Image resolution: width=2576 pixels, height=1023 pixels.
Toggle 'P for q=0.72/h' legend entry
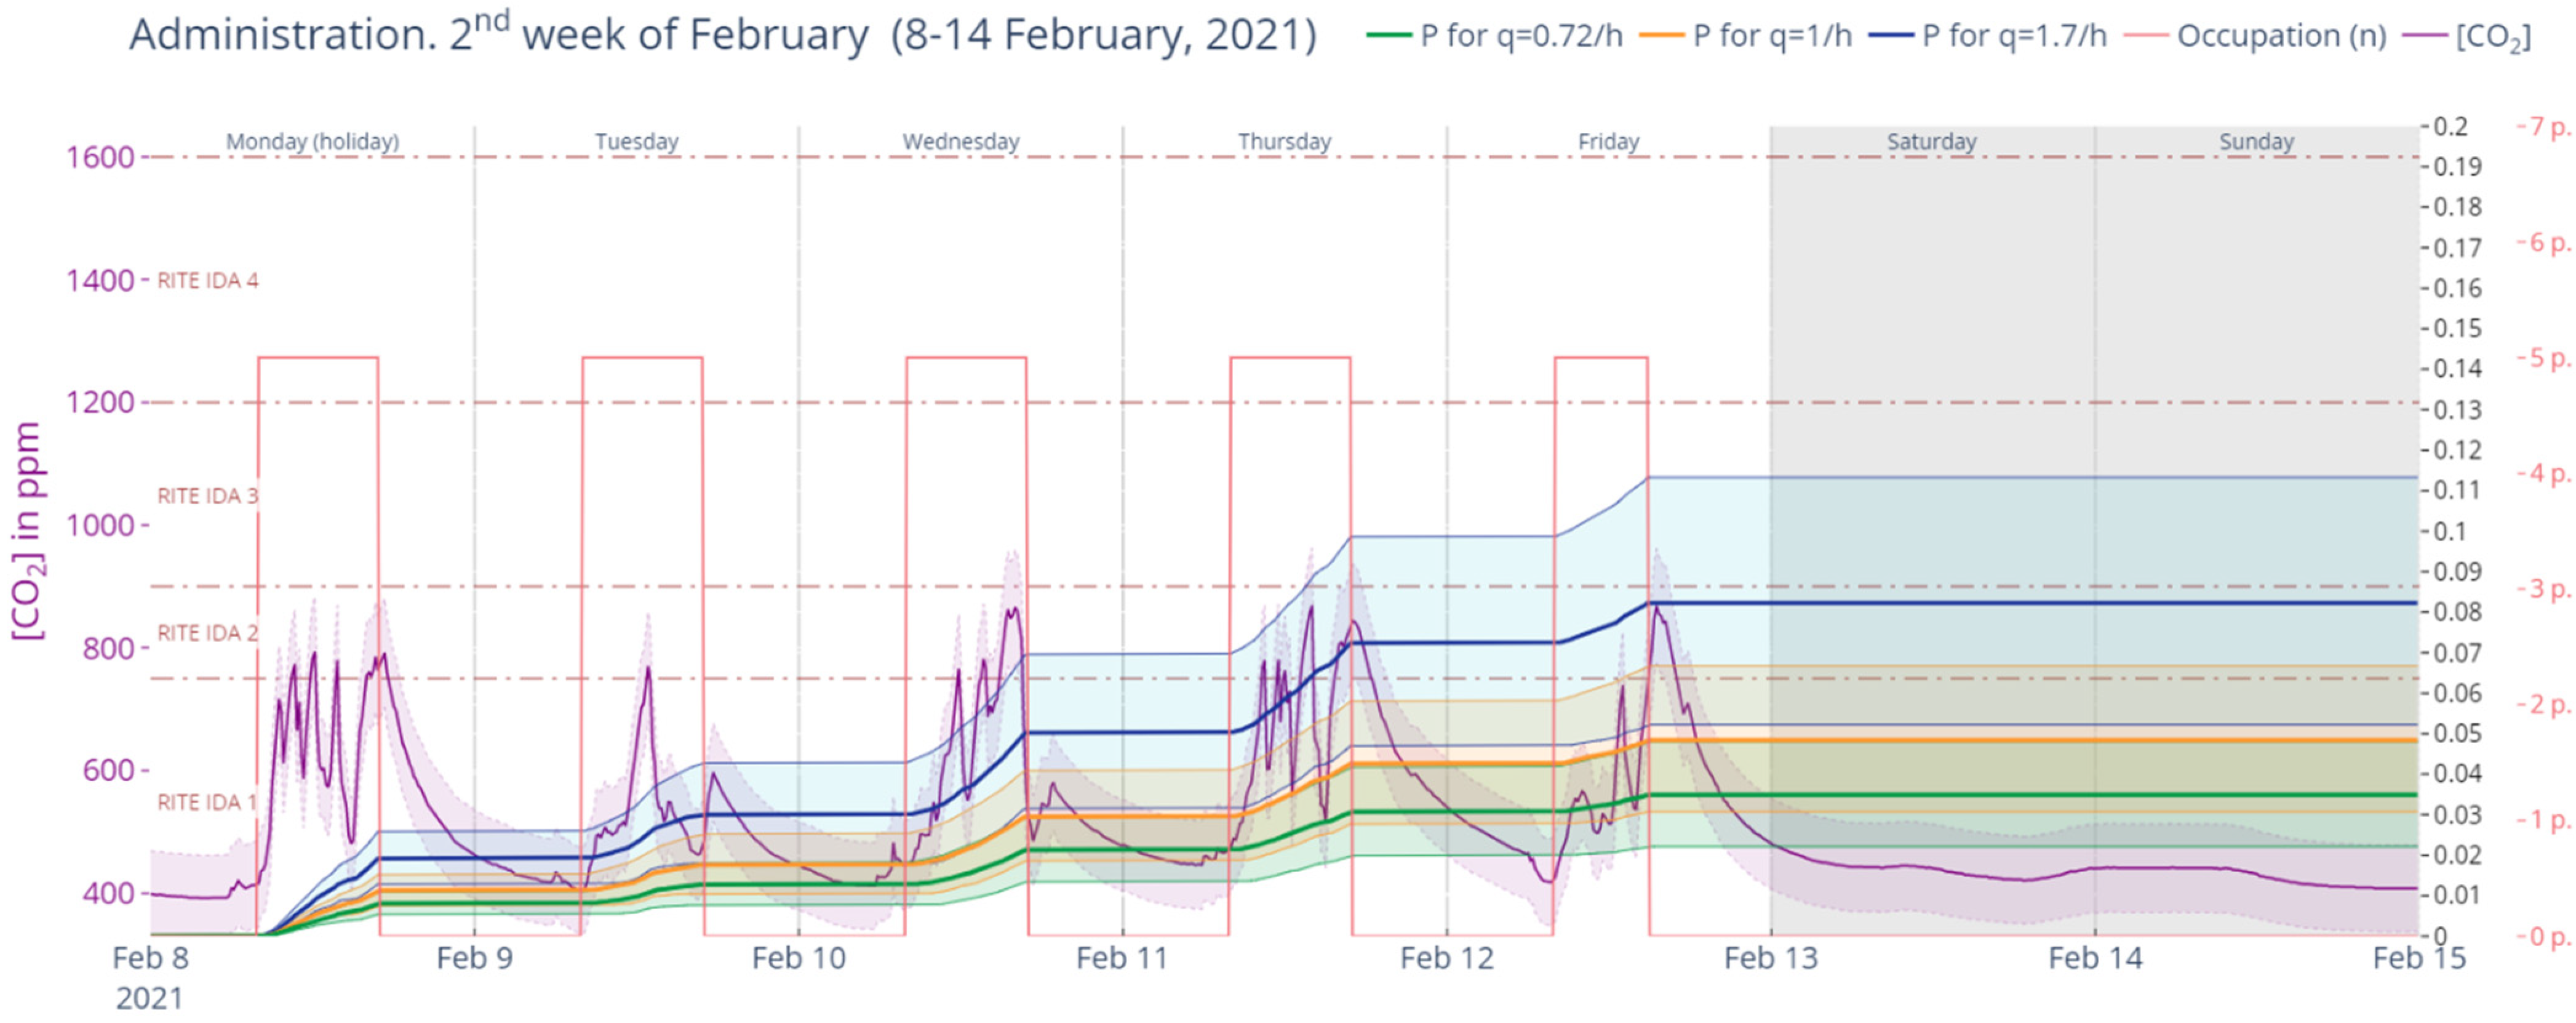[x=1521, y=36]
